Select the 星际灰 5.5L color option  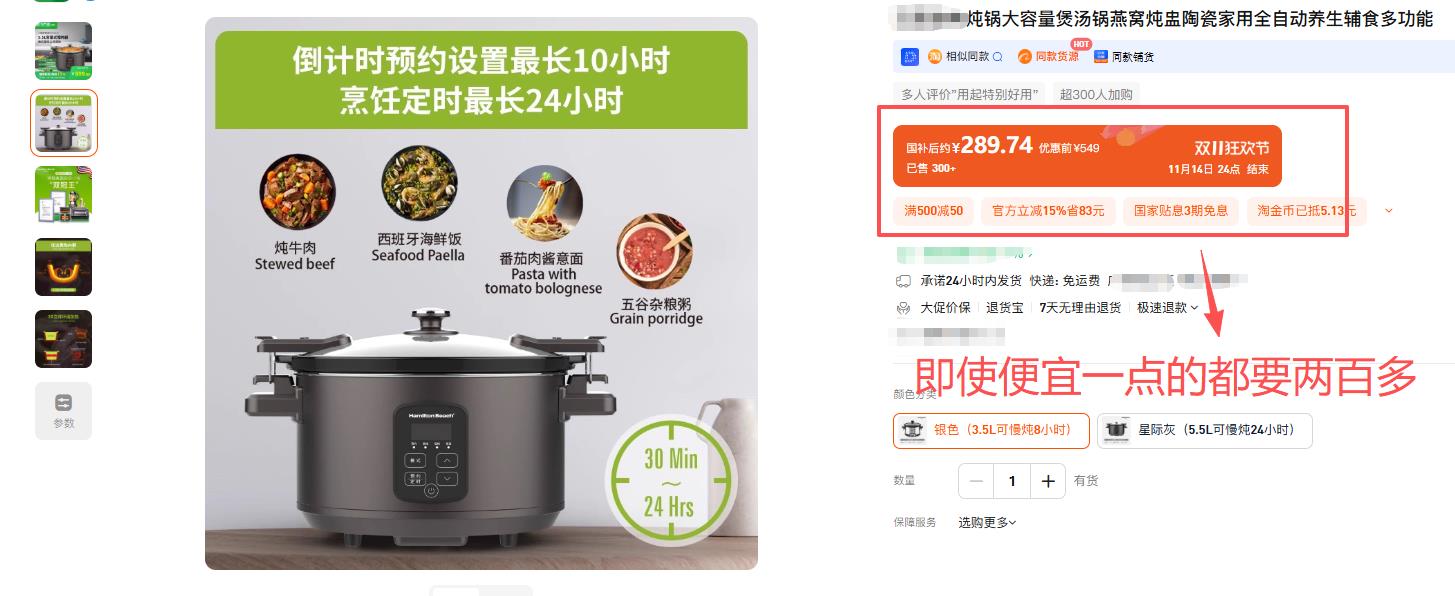[x=1204, y=430]
